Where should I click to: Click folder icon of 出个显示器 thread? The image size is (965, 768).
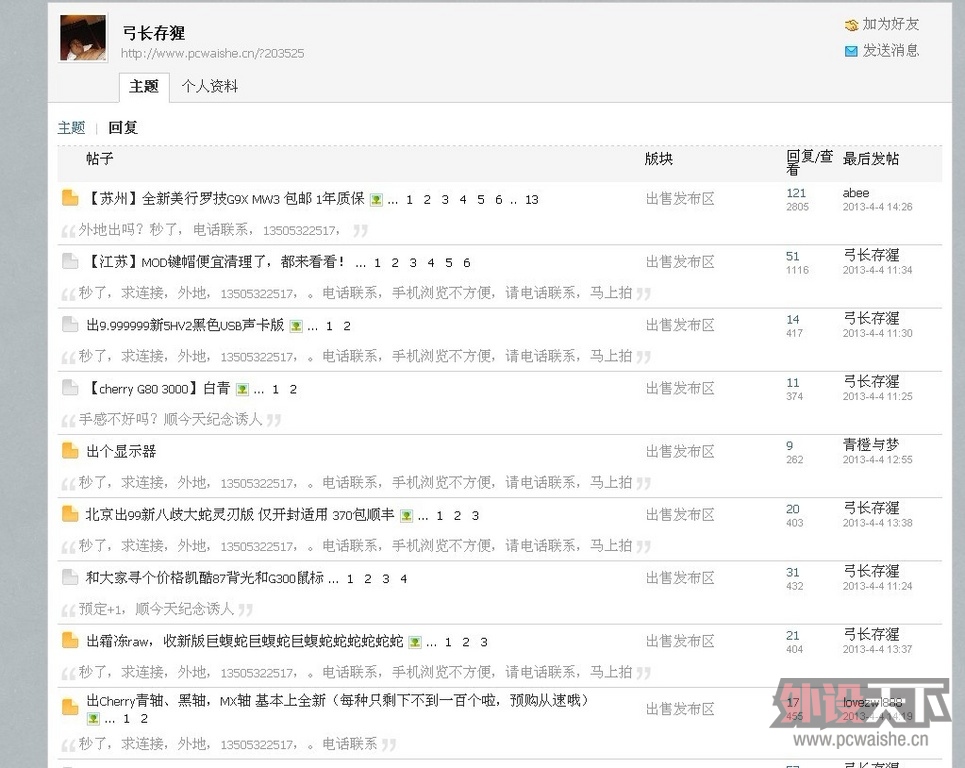70,451
